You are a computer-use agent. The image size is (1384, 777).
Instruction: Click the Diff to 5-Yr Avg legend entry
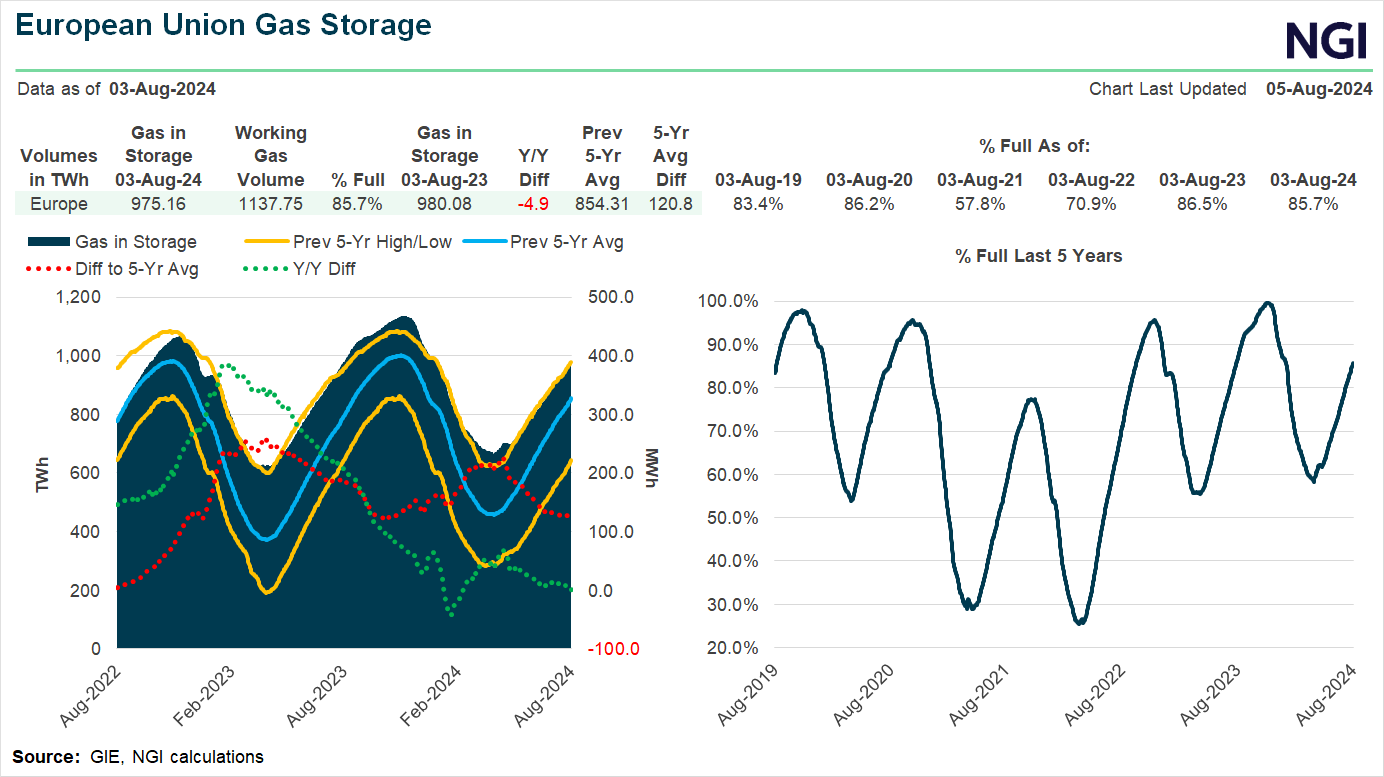pos(112,269)
